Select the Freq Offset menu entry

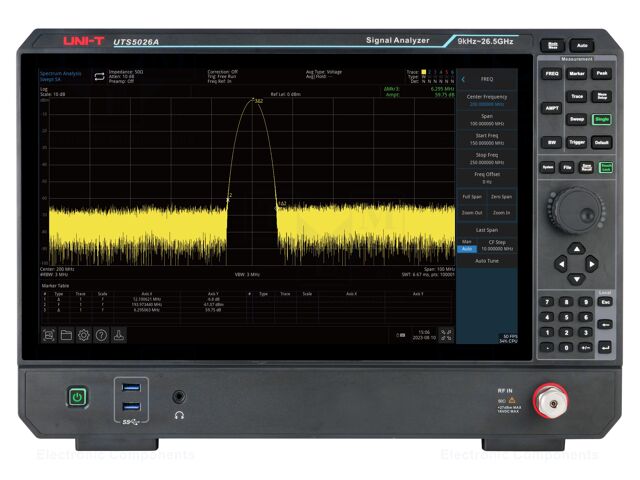(487, 178)
